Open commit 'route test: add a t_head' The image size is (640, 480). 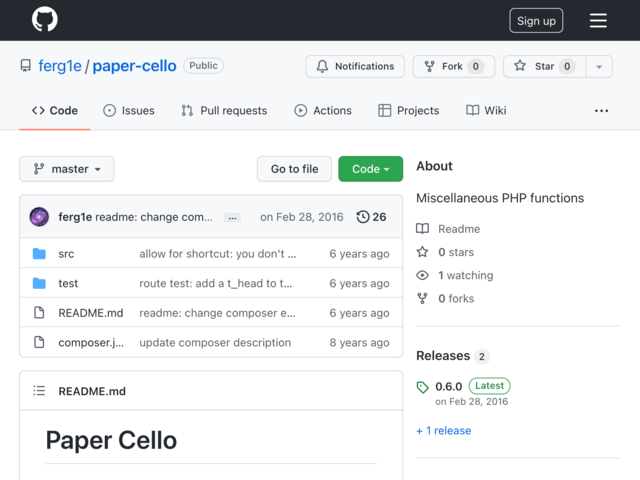pyautogui.click(x=216, y=283)
